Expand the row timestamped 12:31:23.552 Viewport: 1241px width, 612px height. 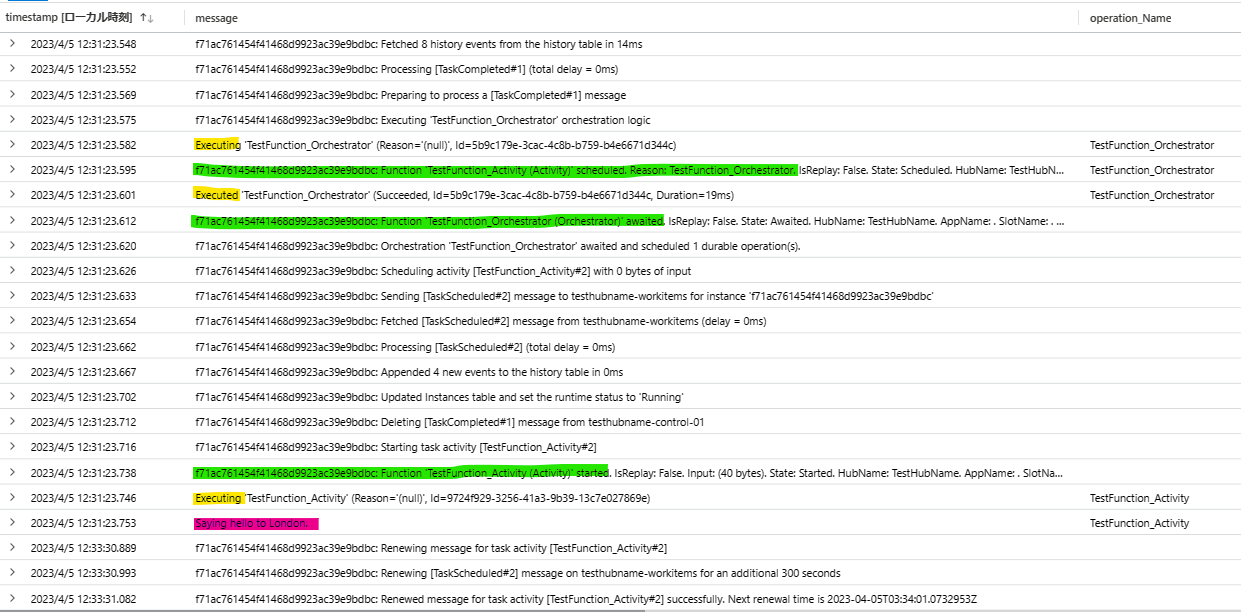click(12, 69)
